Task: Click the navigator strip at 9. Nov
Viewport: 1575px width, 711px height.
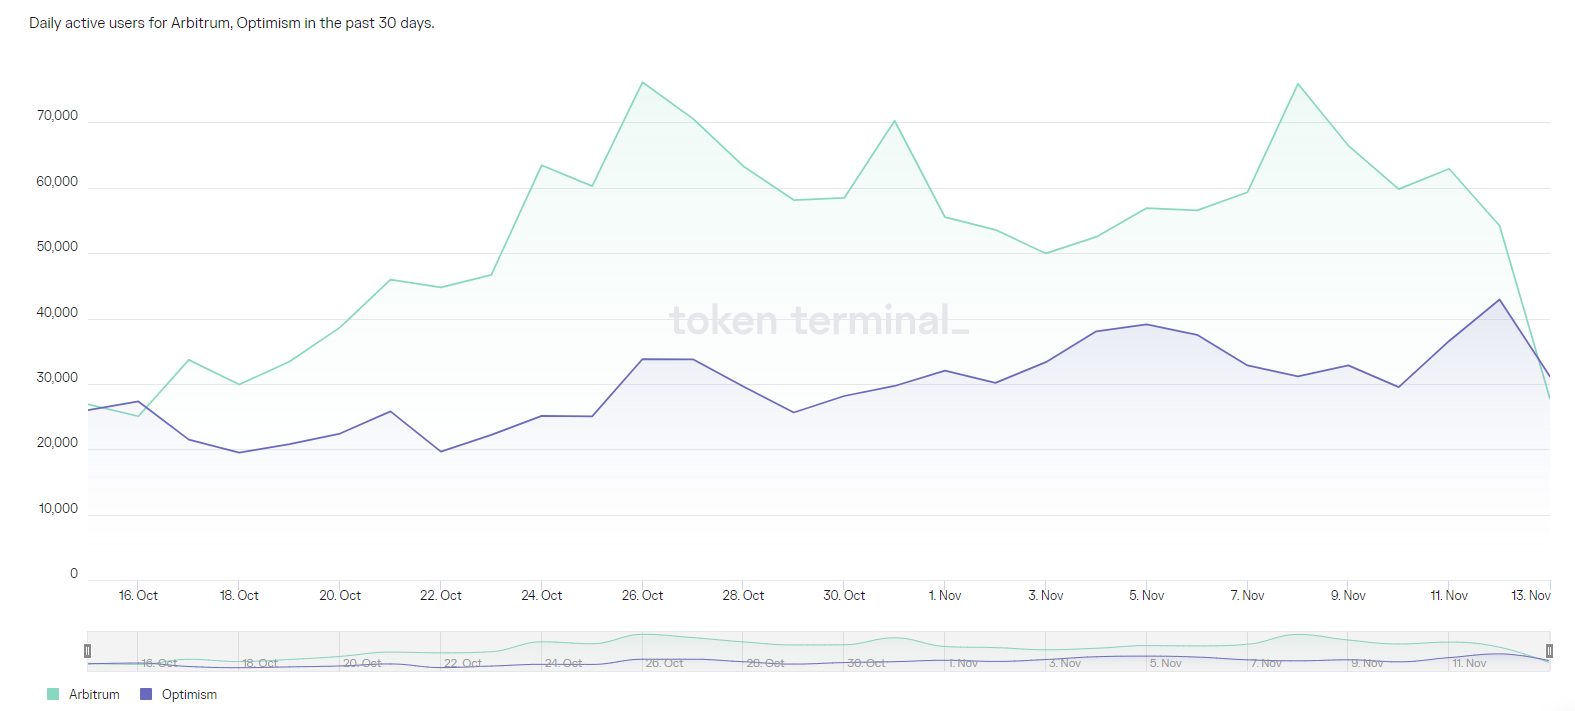Action: 1366,663
